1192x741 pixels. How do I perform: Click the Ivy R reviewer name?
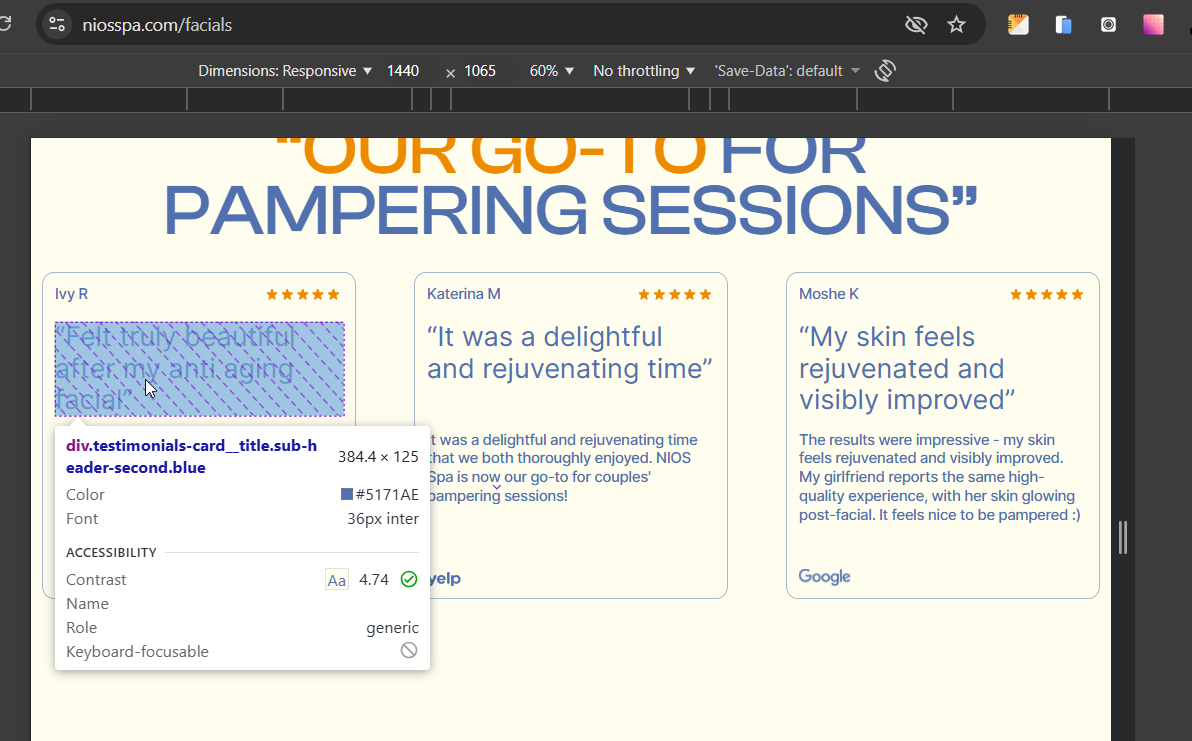point(71,294)
